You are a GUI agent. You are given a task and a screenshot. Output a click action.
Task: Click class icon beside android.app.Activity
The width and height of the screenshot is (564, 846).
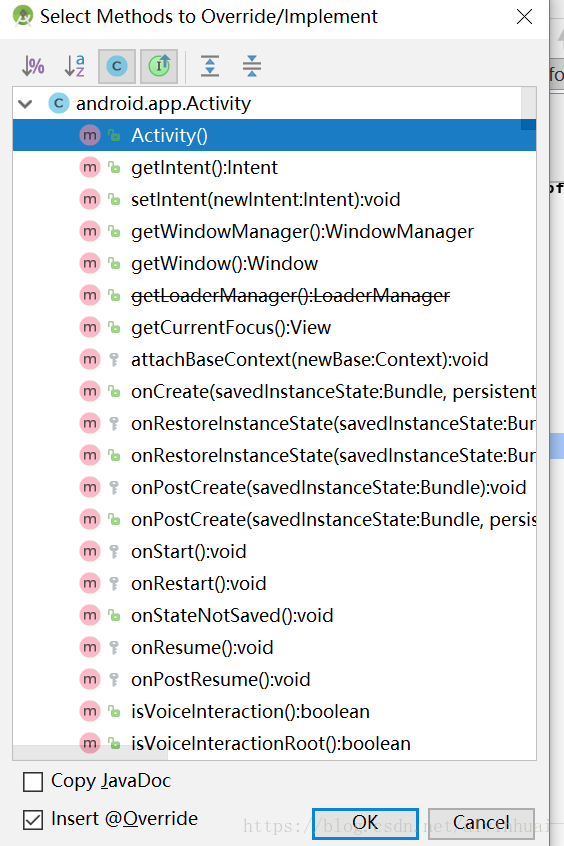(x=59, y=103)
